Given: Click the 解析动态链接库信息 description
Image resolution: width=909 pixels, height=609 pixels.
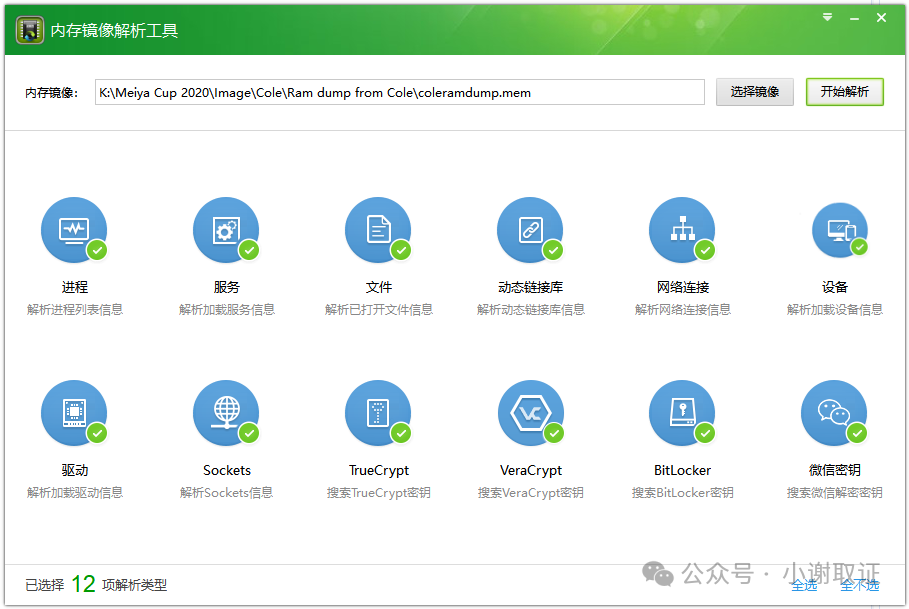Looking at the screenshot, I should [x=530, y=309].
